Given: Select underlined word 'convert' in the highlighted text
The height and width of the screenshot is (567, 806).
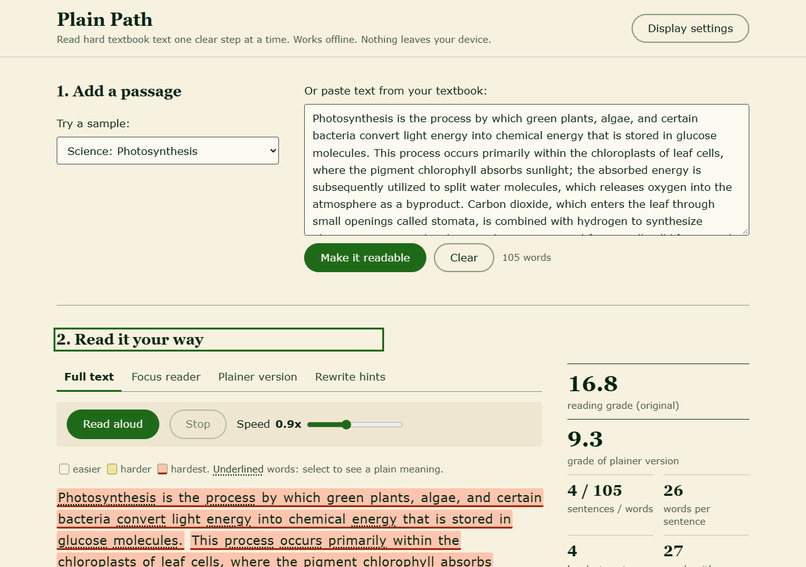Looking at the screenshot, I should [141, 519].
